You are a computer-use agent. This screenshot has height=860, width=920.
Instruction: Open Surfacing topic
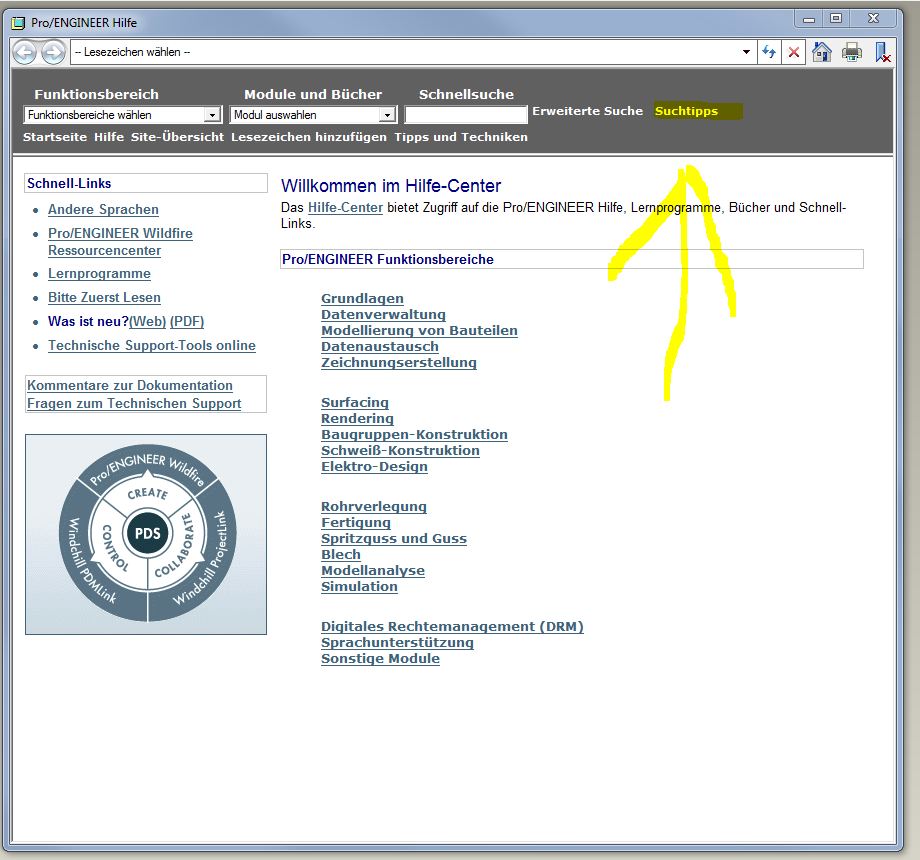point(354,403)
